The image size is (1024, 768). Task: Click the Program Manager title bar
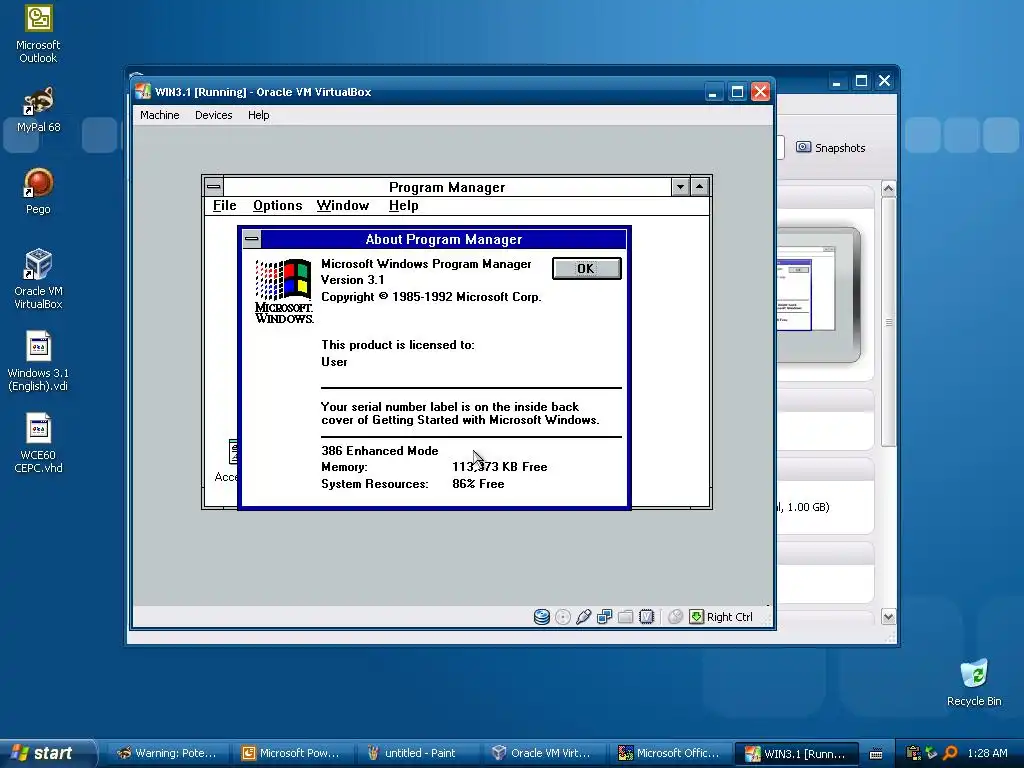447,187
